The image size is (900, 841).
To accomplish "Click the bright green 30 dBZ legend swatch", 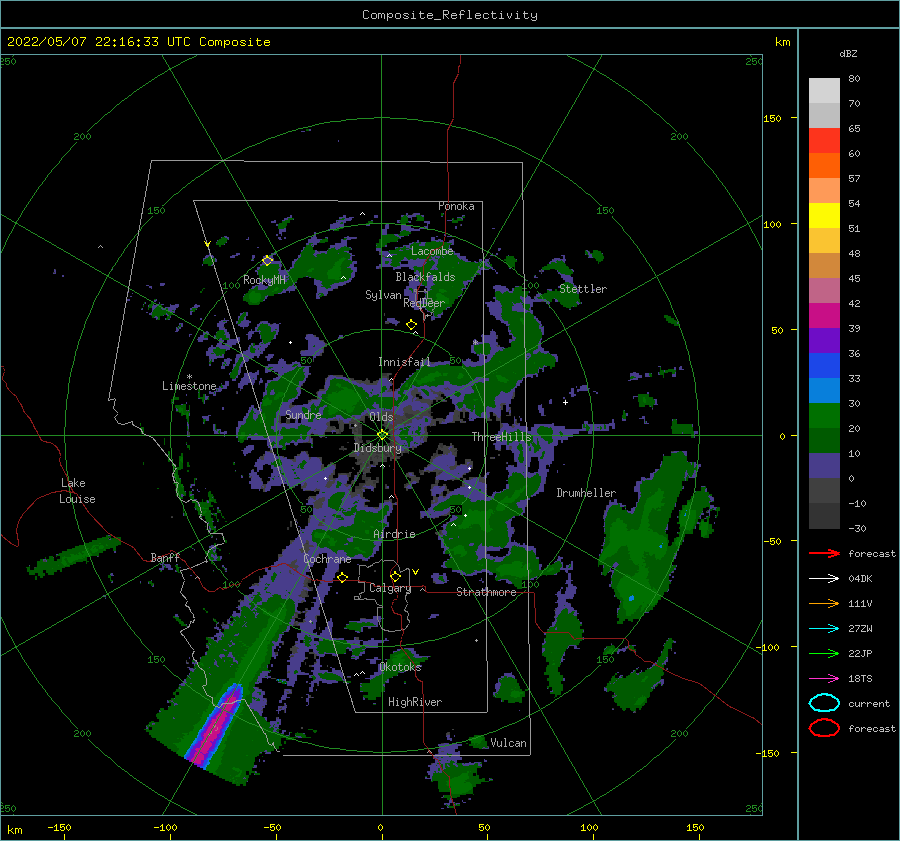I will click(824, 416).
